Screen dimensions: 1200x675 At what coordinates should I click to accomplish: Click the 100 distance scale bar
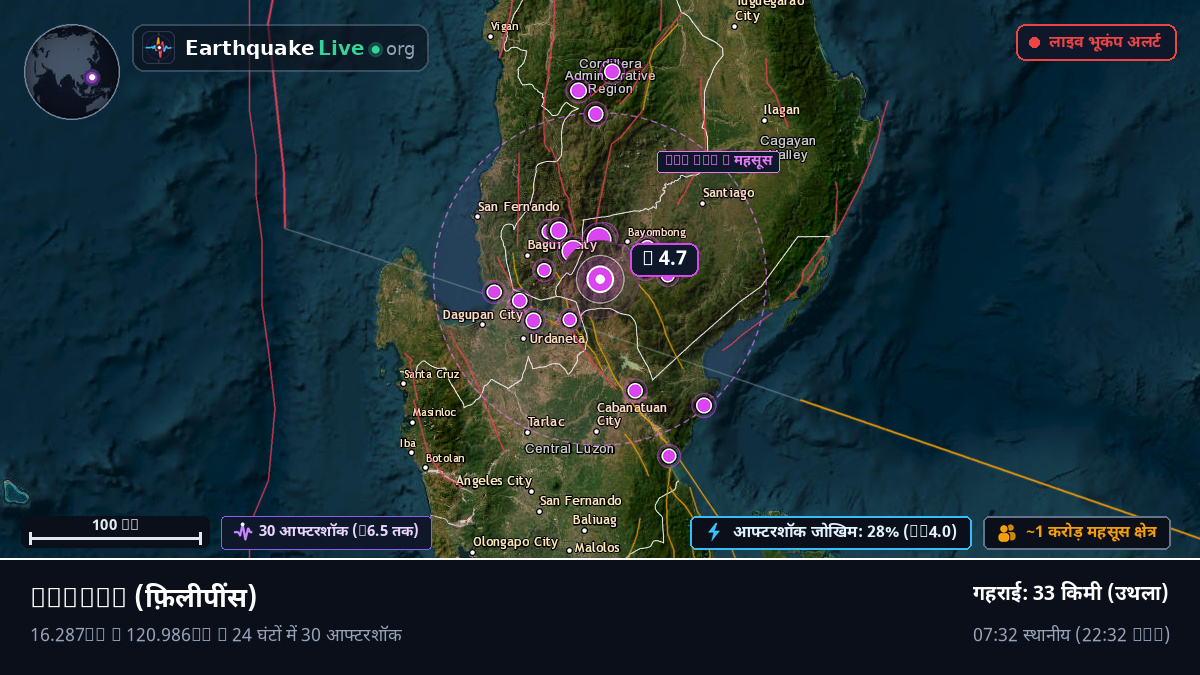pos(116,532)
